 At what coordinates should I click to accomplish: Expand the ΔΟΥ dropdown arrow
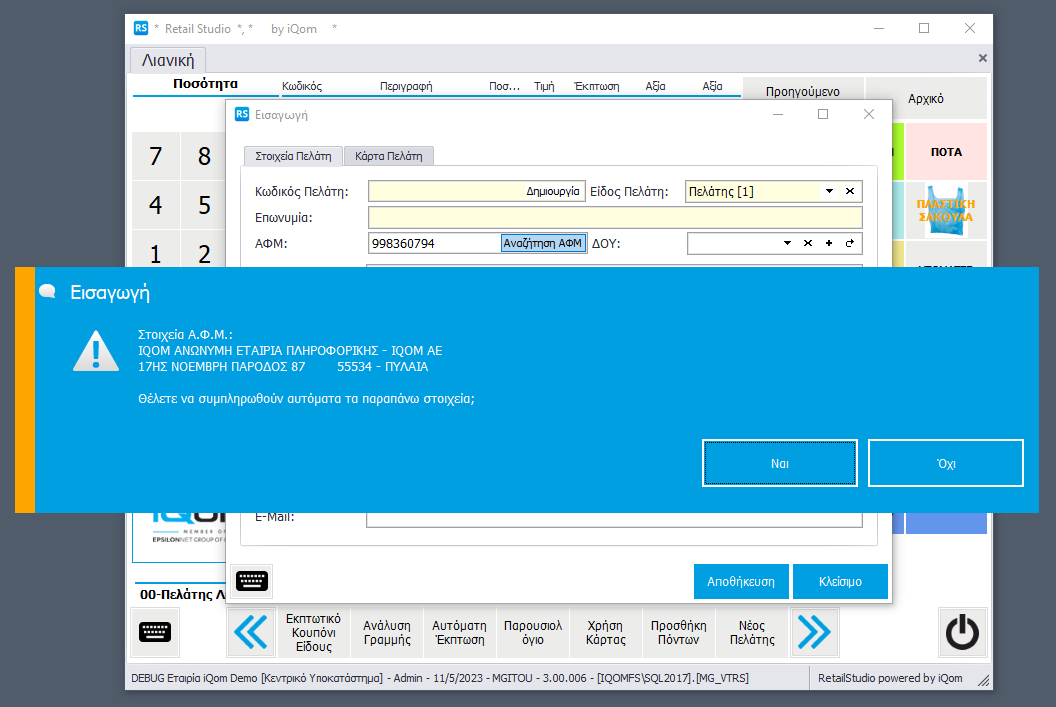[787, 243]
